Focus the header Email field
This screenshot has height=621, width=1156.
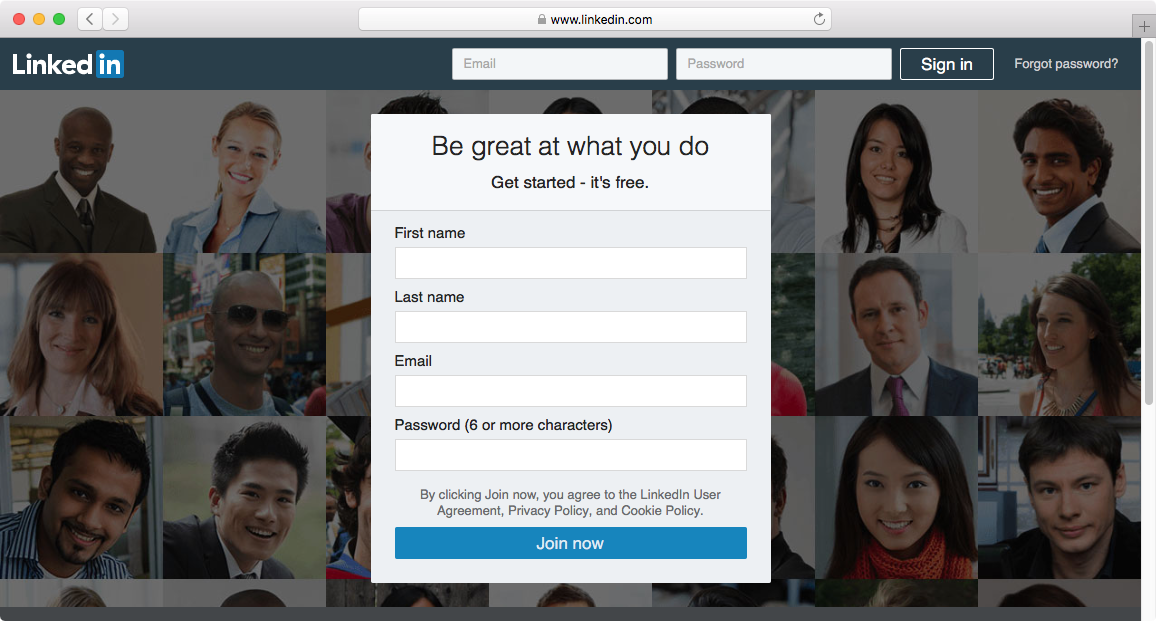560,64
